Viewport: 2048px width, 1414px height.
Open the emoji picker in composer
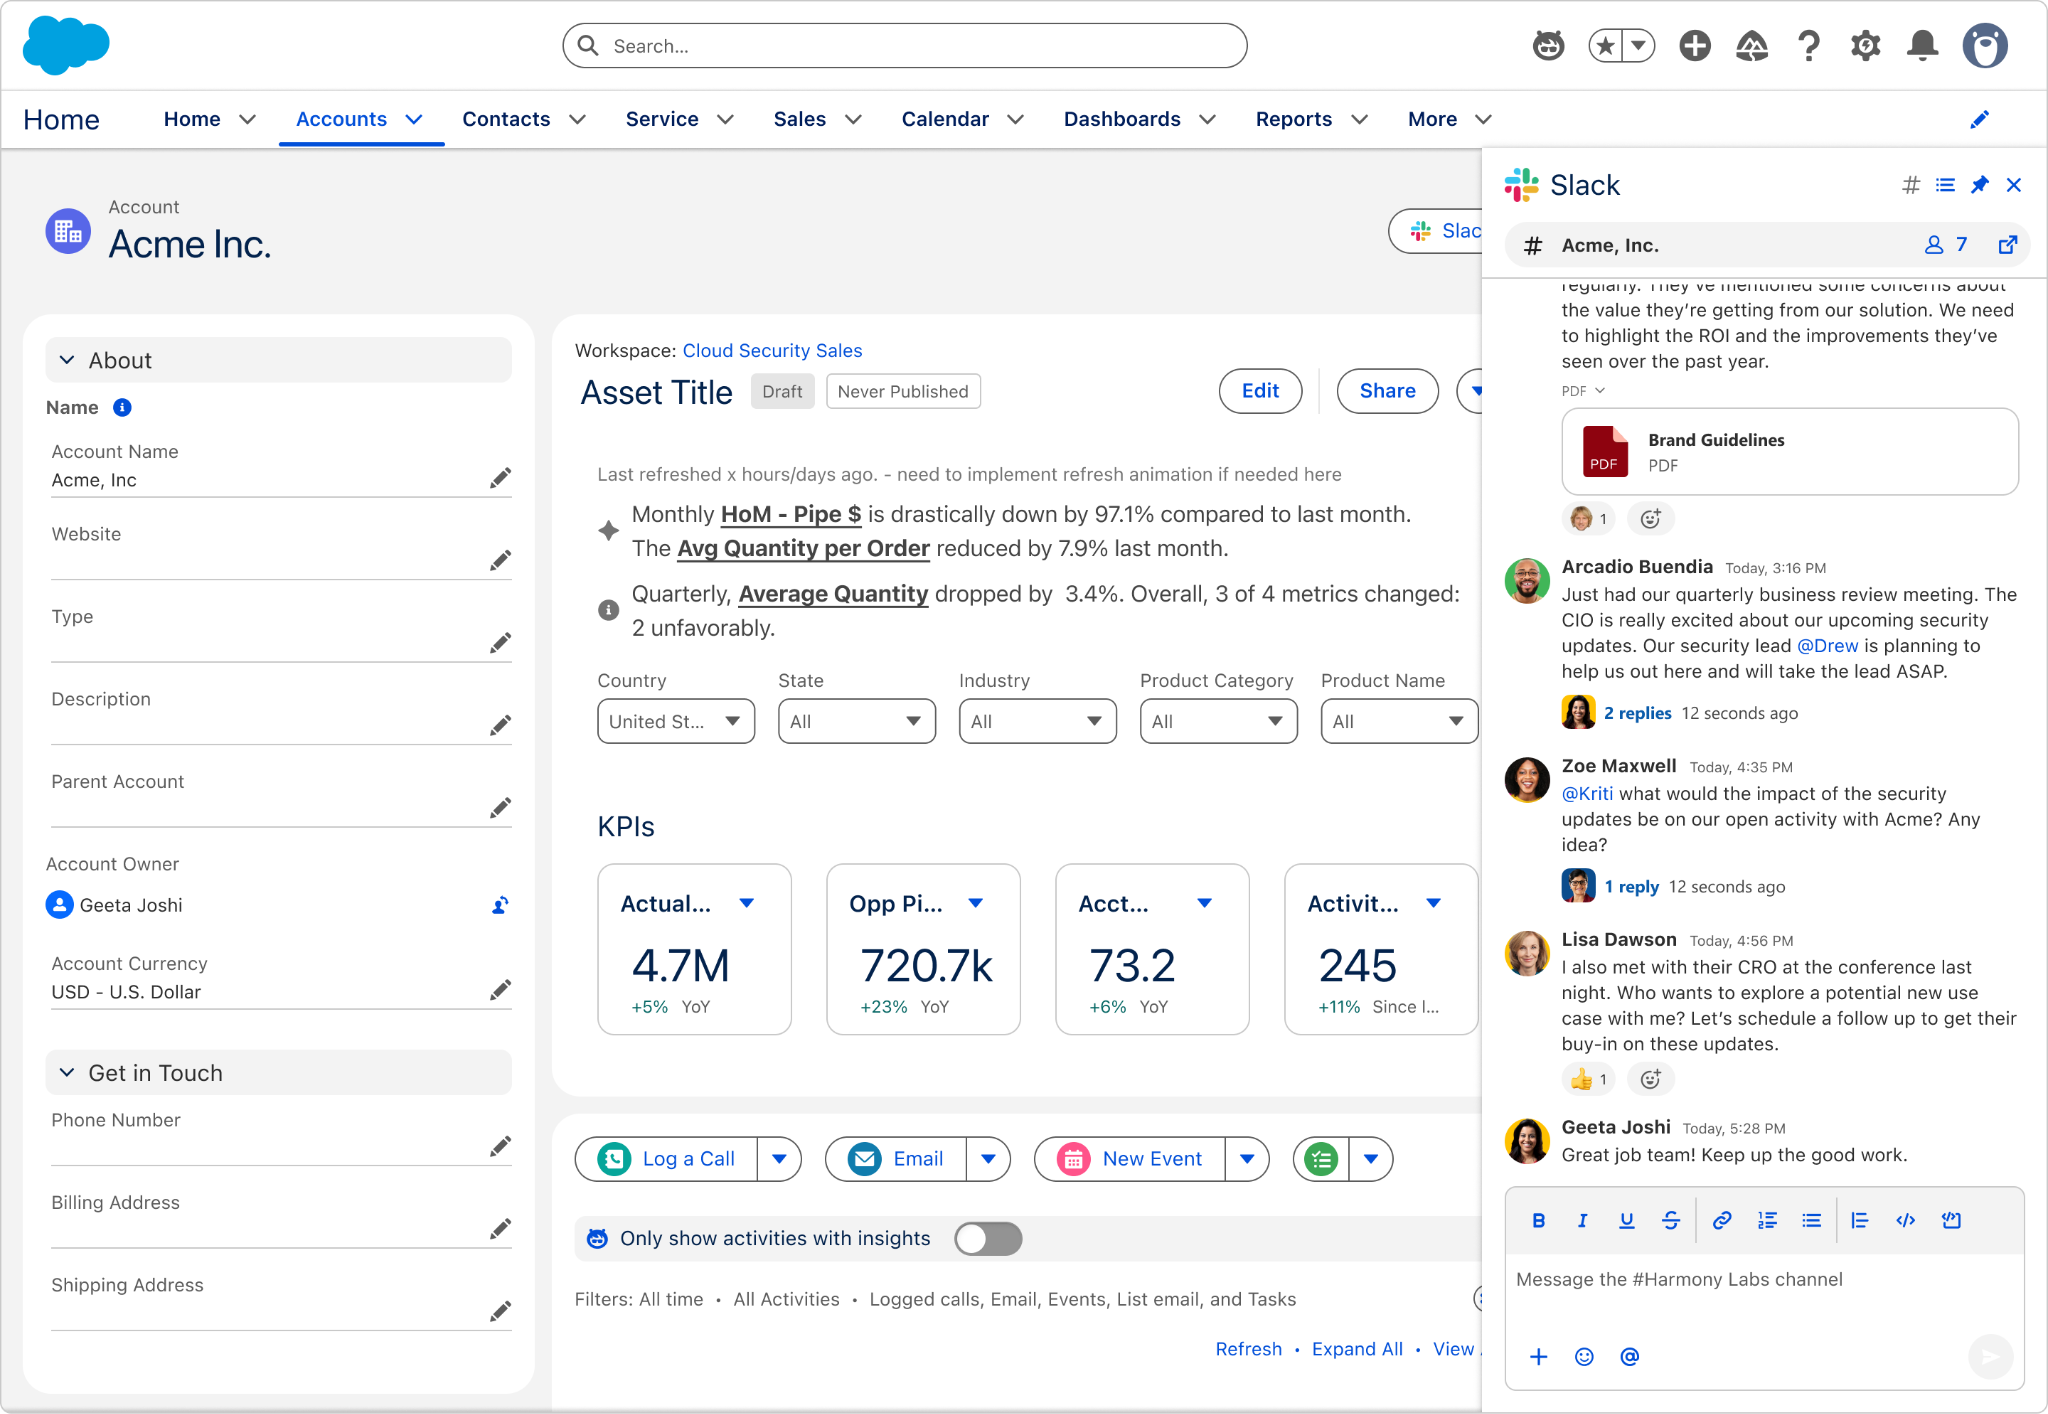1584,1356
